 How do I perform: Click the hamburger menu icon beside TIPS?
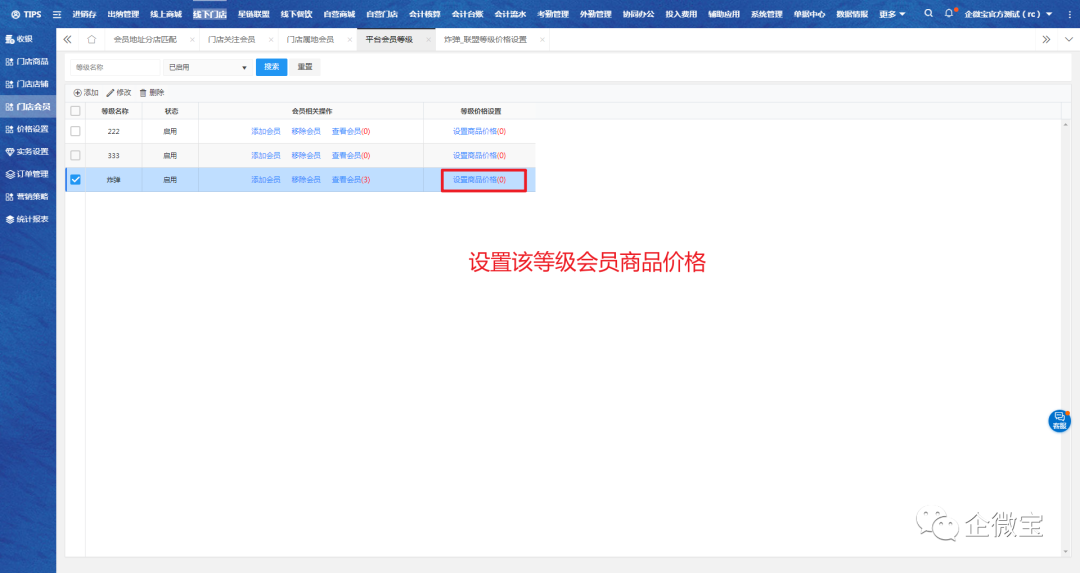pyautogui.click(x=56, y=14)
